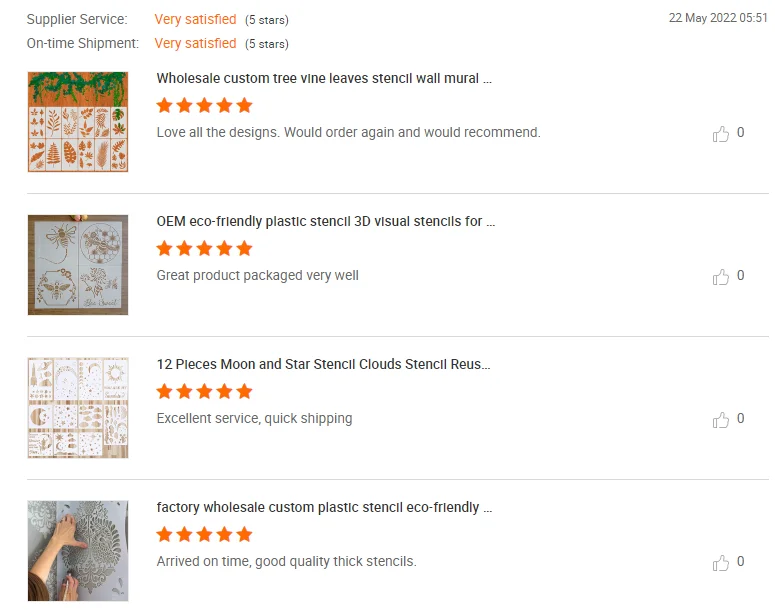Like the Moon and Star stencil review
The height and width of the screenshot is (615, 775).
coord(720,419)
